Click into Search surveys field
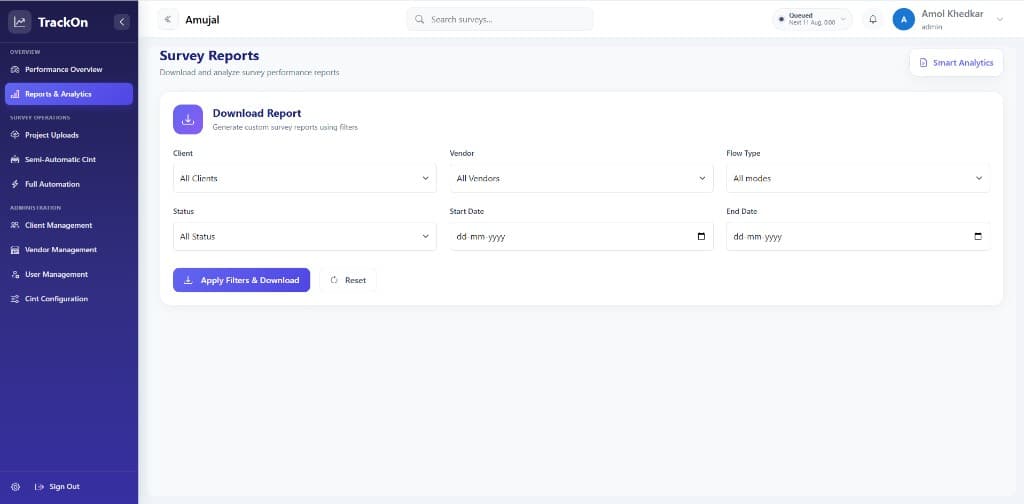 pyautogui.click(x=500, y=20)
